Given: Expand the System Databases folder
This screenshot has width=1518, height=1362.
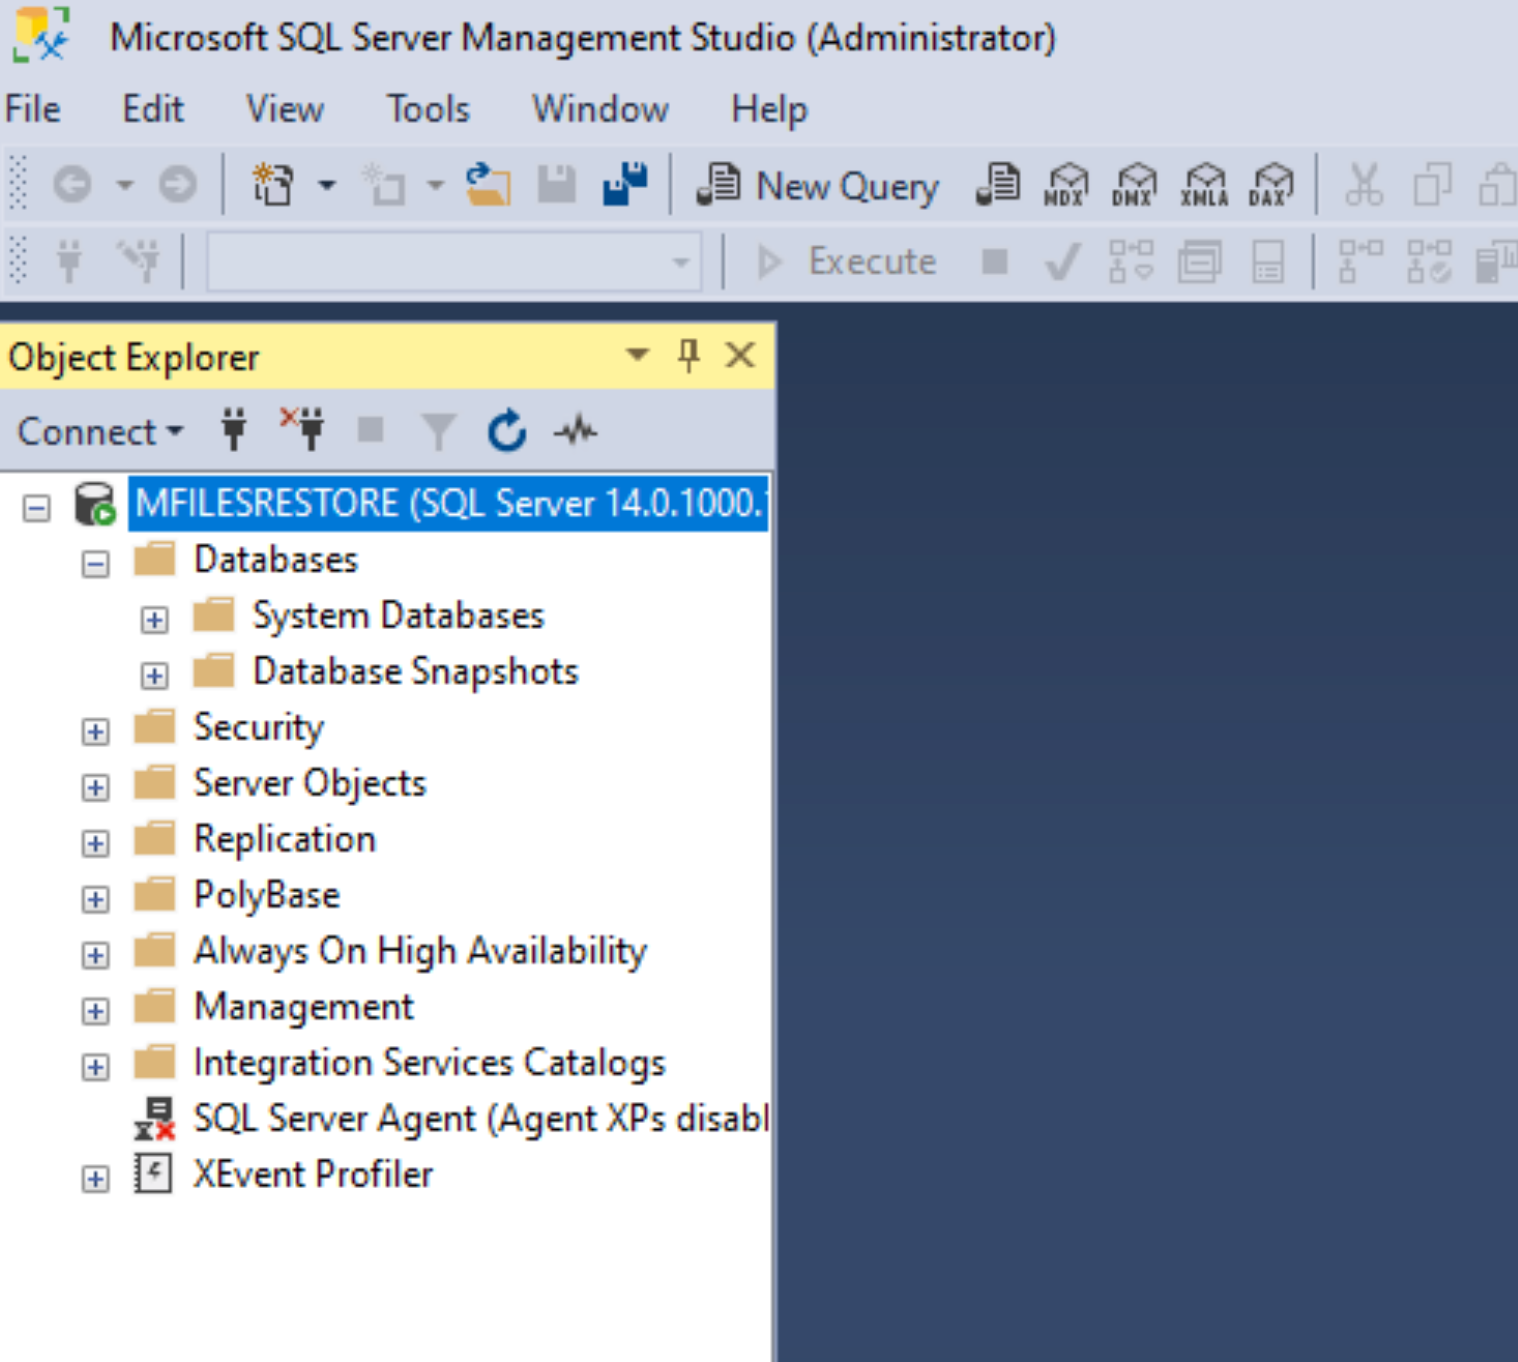Looking at the screenshot, I should (x=154, y=620).
